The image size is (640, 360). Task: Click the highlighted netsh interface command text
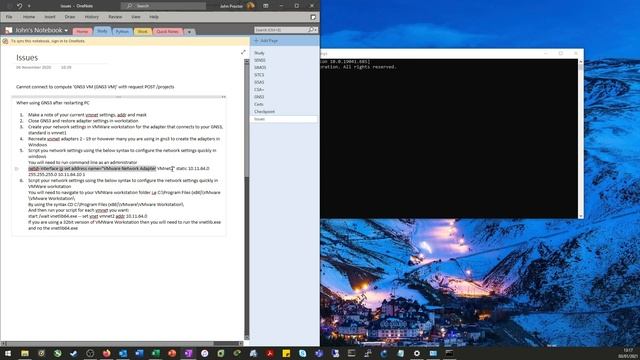pos(92,168)
